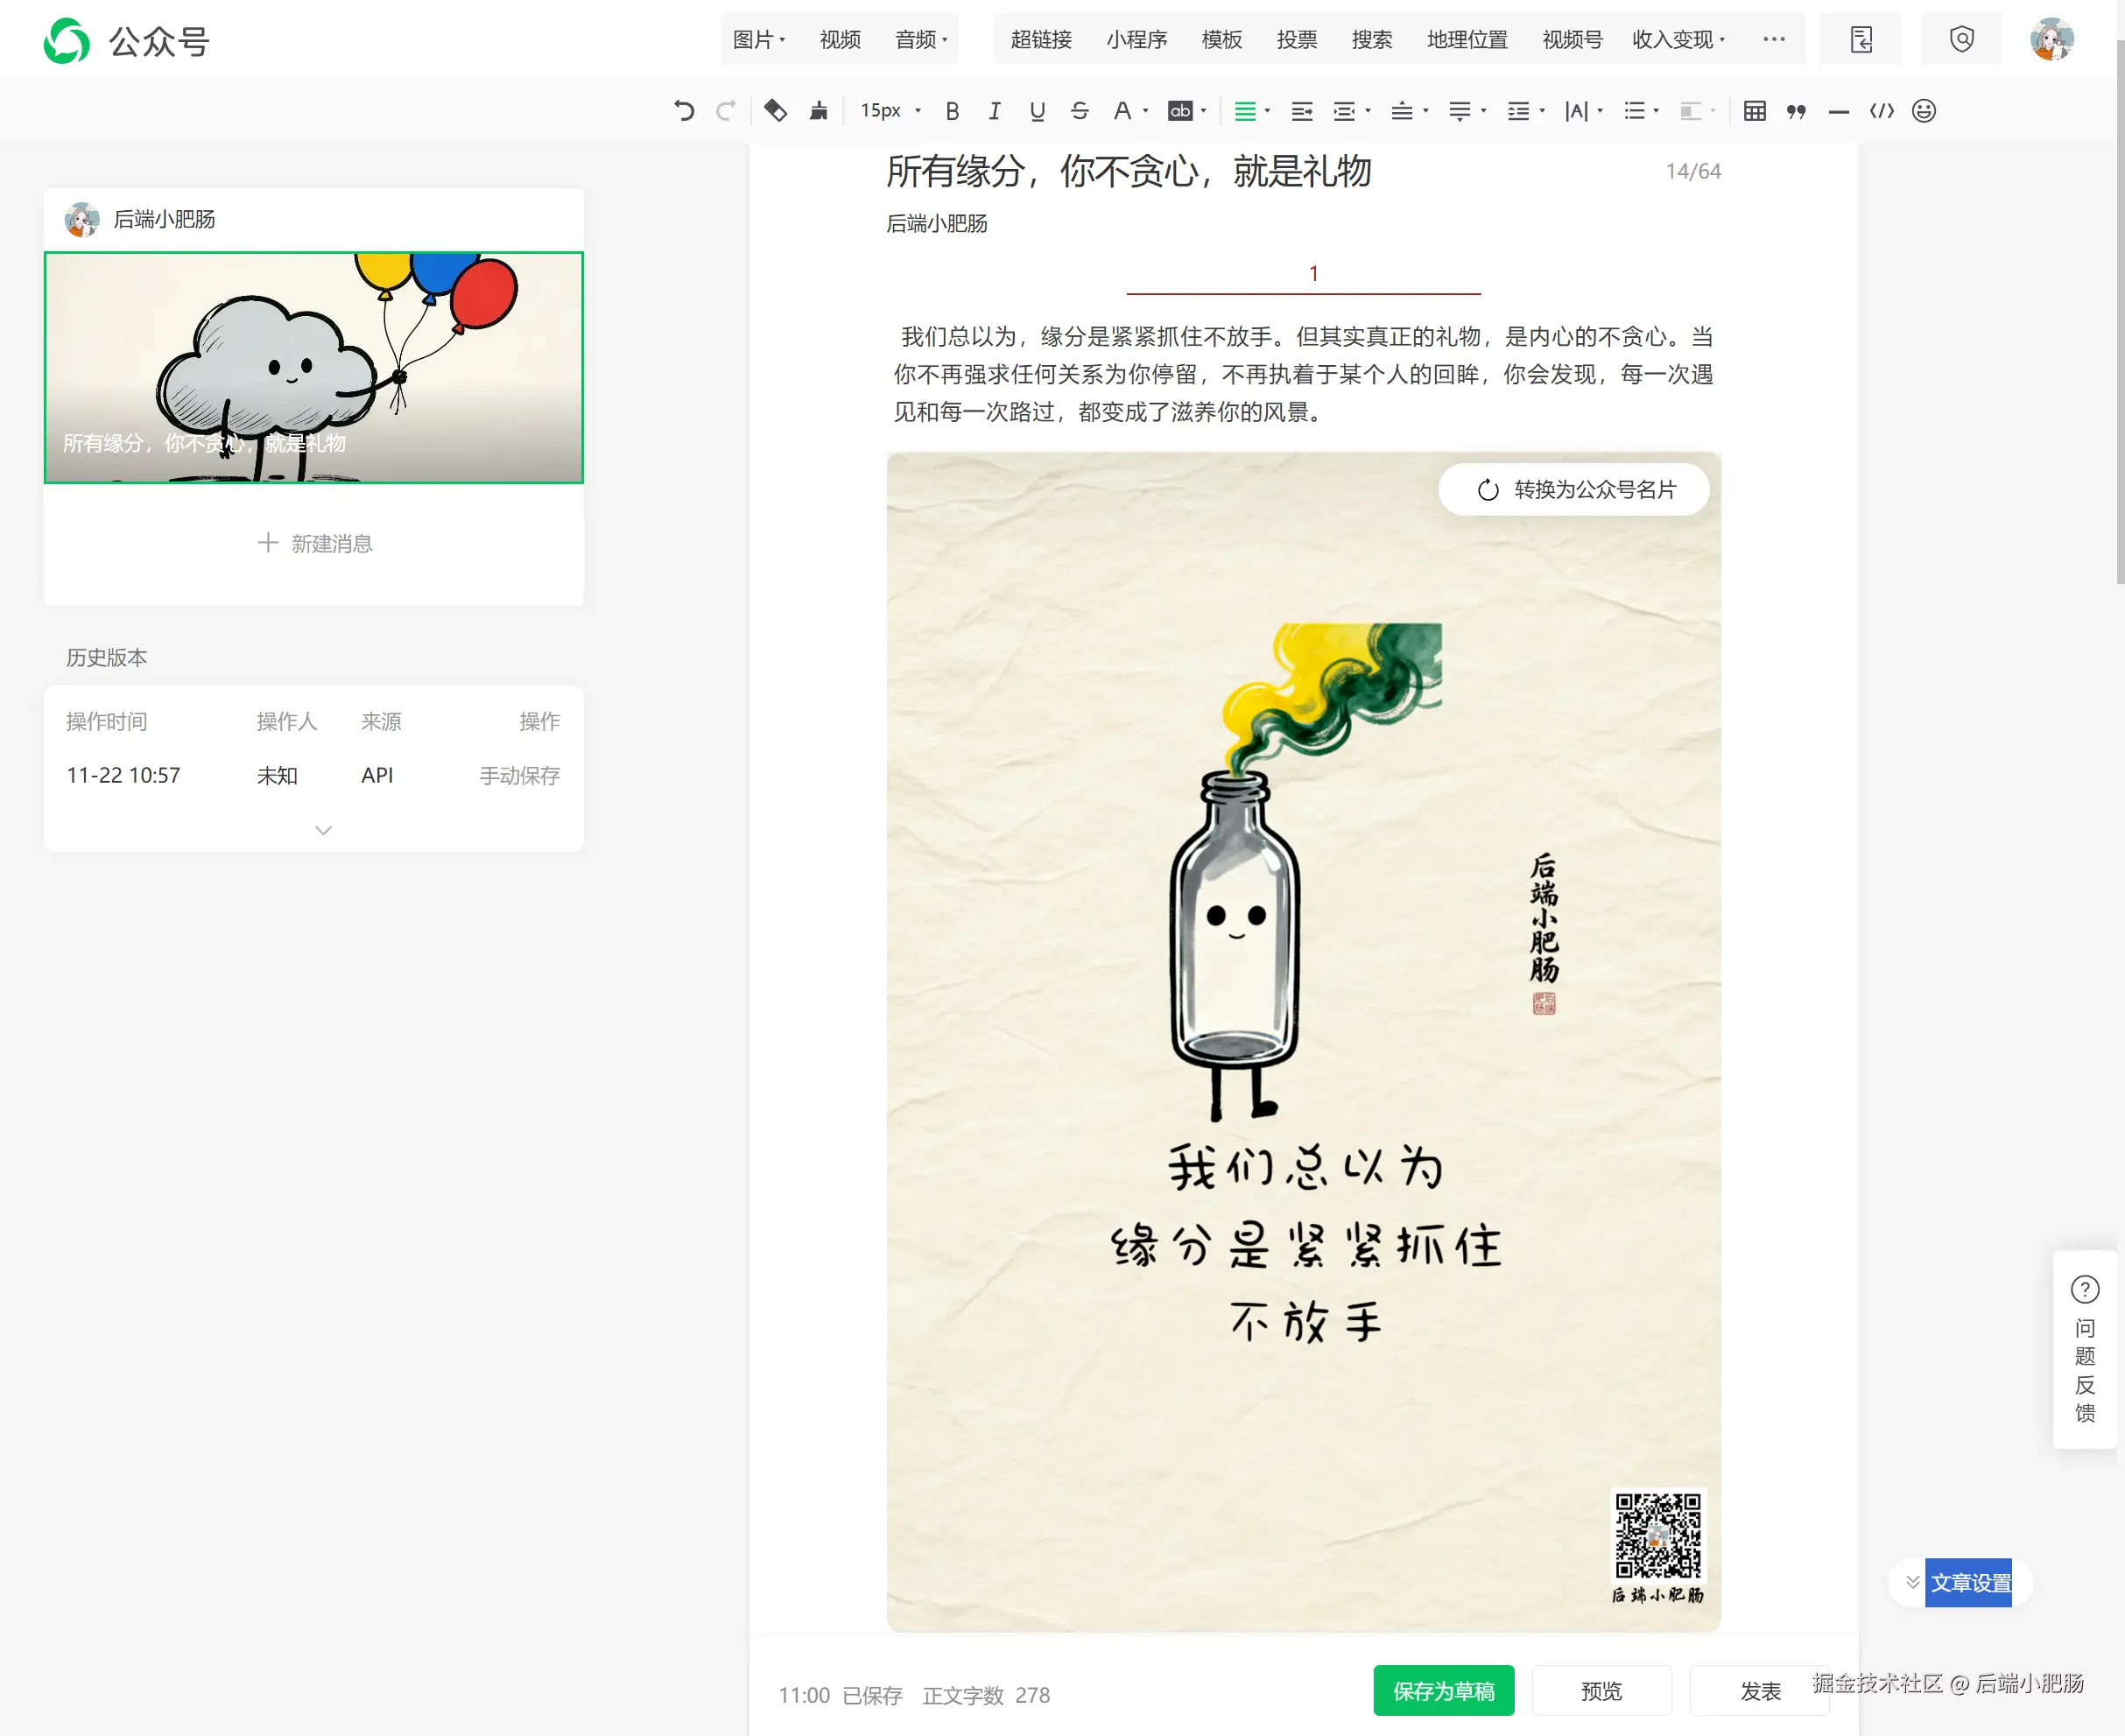Click the undo arrow icon
Screen dimensions: 2125x1736
coord(683,111)
